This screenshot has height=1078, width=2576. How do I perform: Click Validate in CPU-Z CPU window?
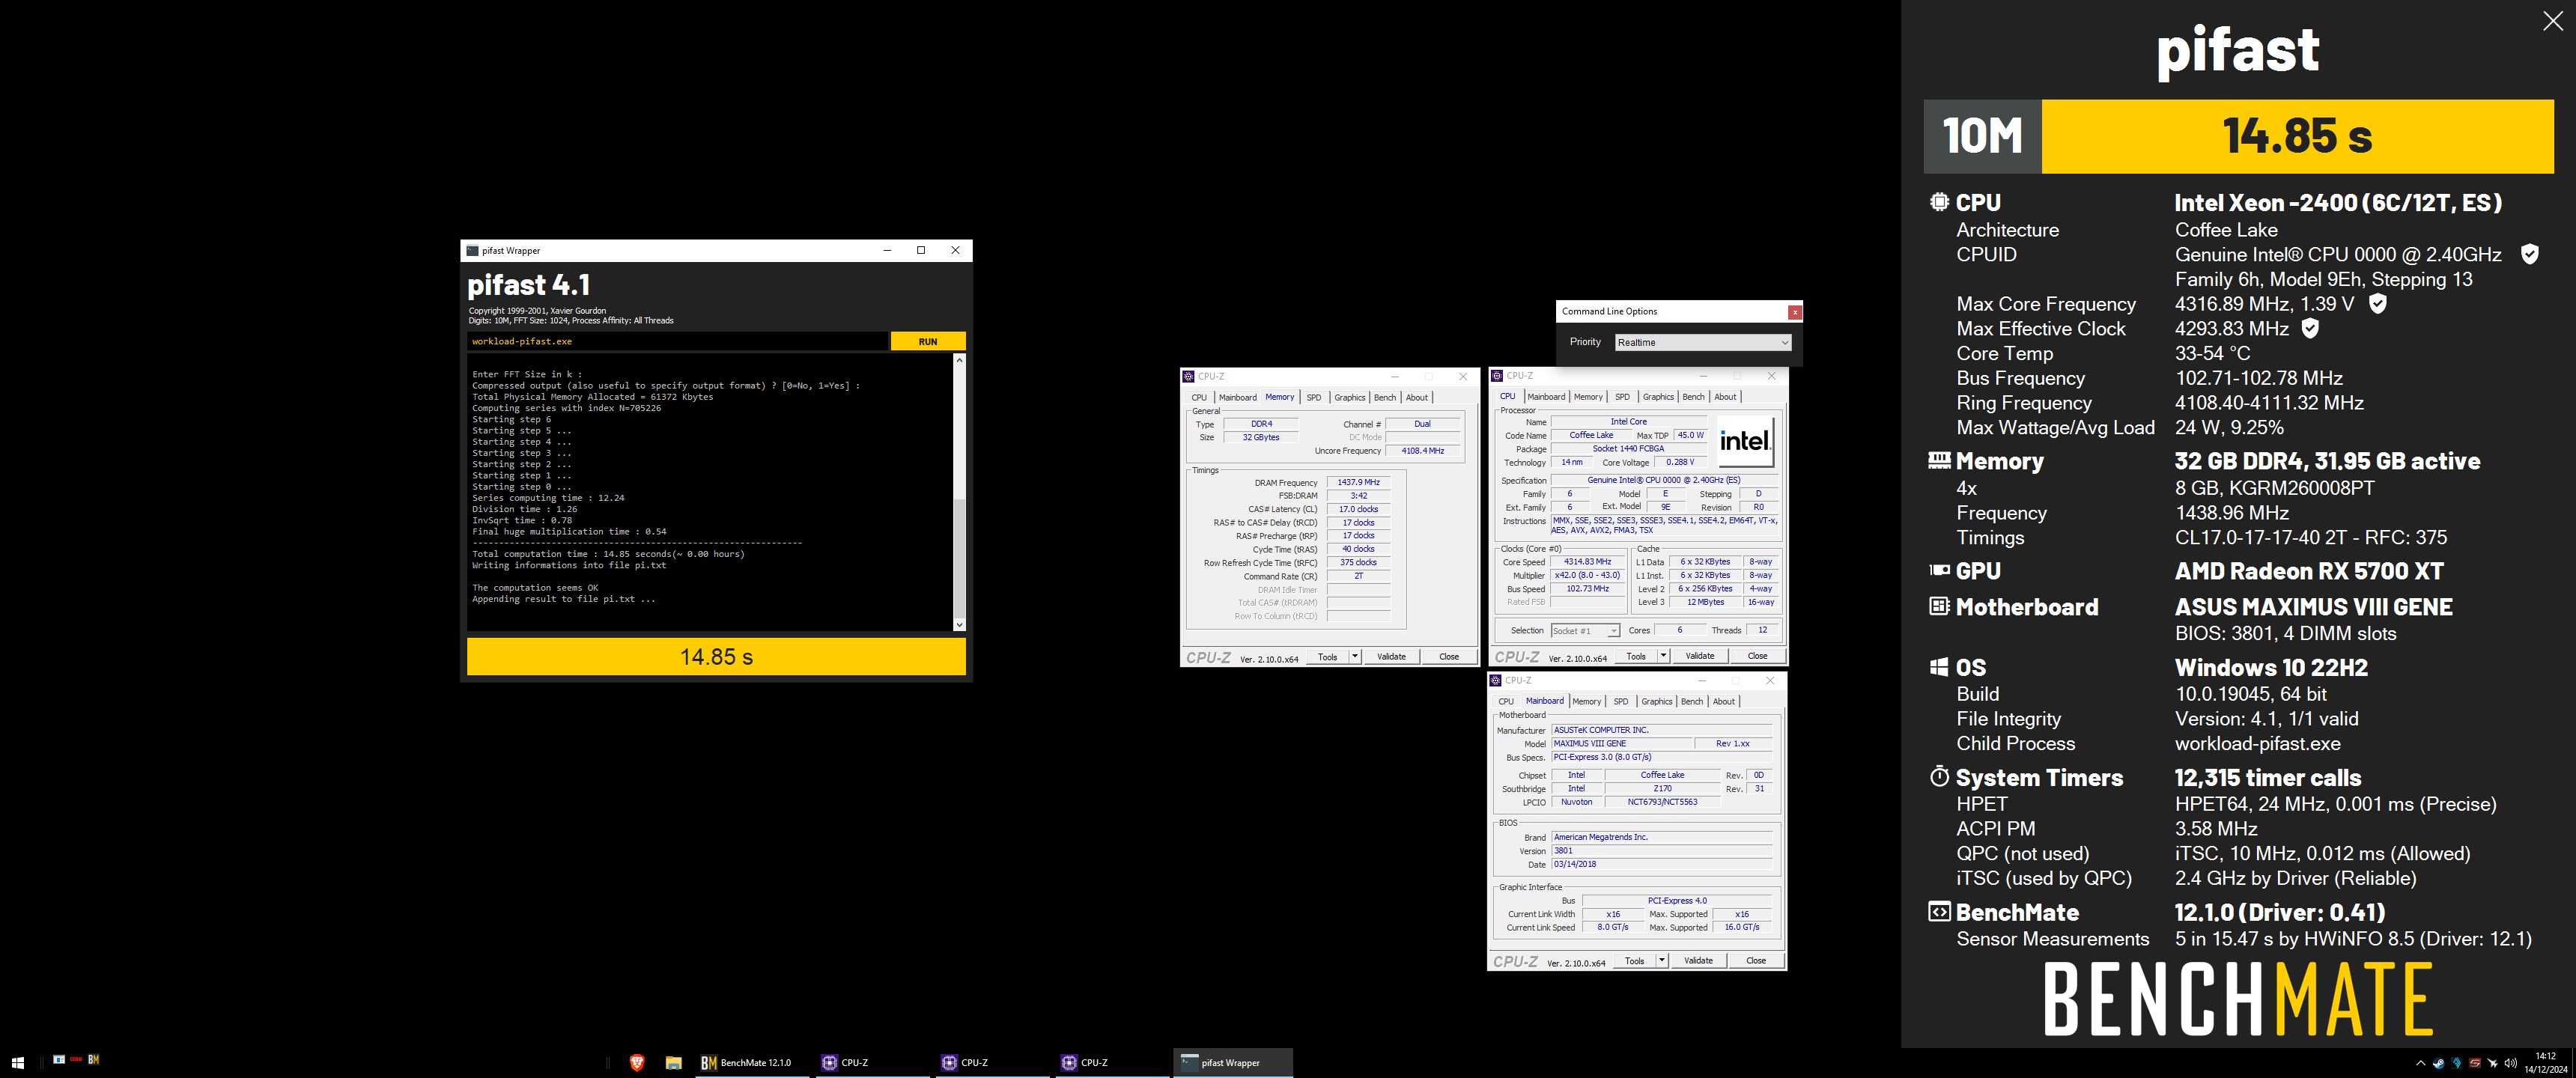pyautogui.click(x=1699, y=656)
